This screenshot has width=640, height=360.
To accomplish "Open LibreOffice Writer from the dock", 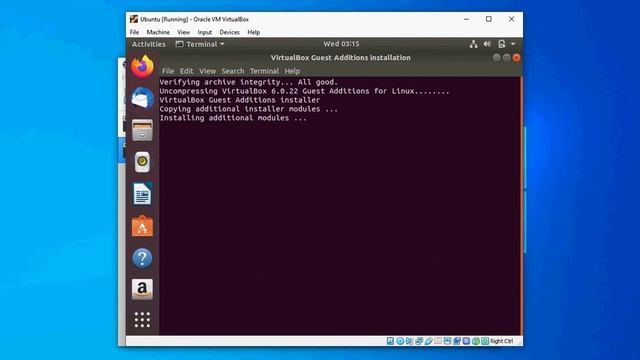I will pyautogui.click(x=142, y=194).
